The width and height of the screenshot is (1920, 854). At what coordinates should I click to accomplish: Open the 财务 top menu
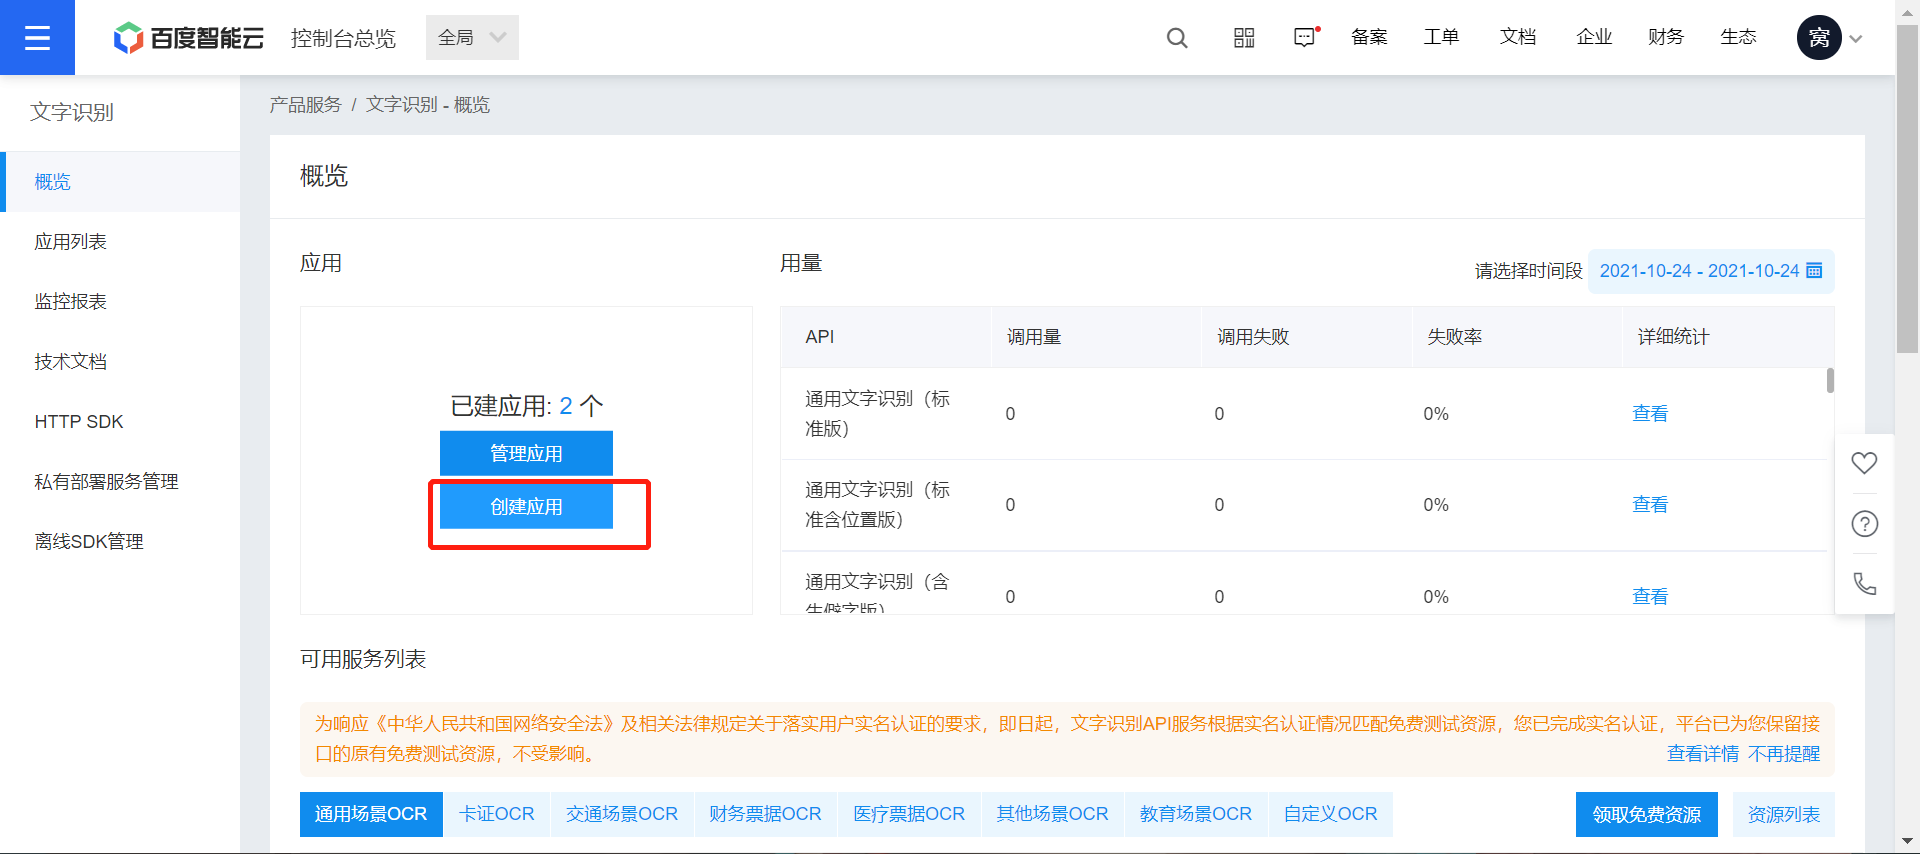click(x=1666, y=37)
